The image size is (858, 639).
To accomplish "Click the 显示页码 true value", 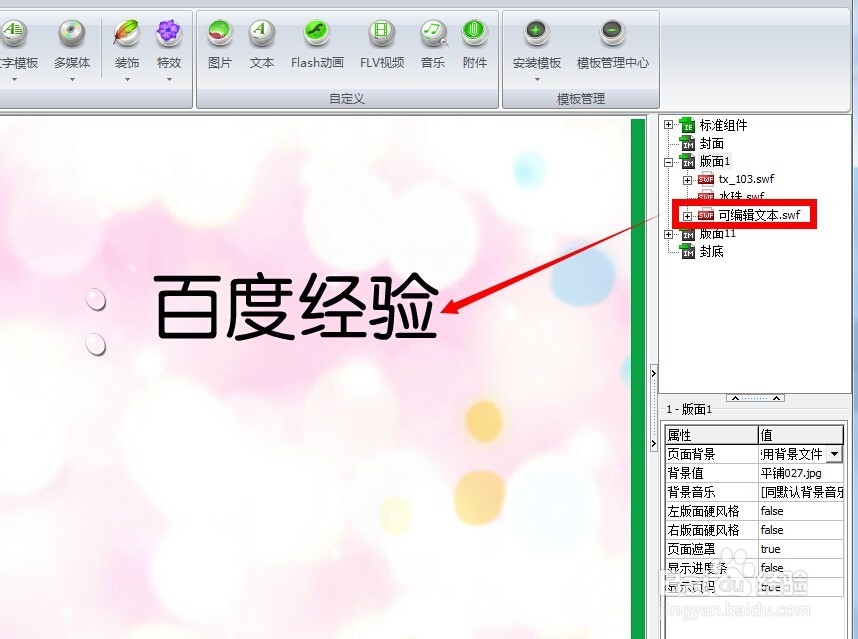I will (x=801, y=586).
